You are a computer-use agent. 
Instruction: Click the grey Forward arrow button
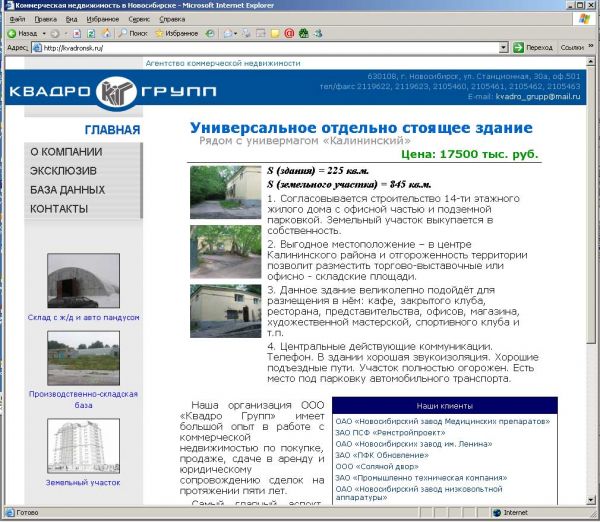[55, 34]
